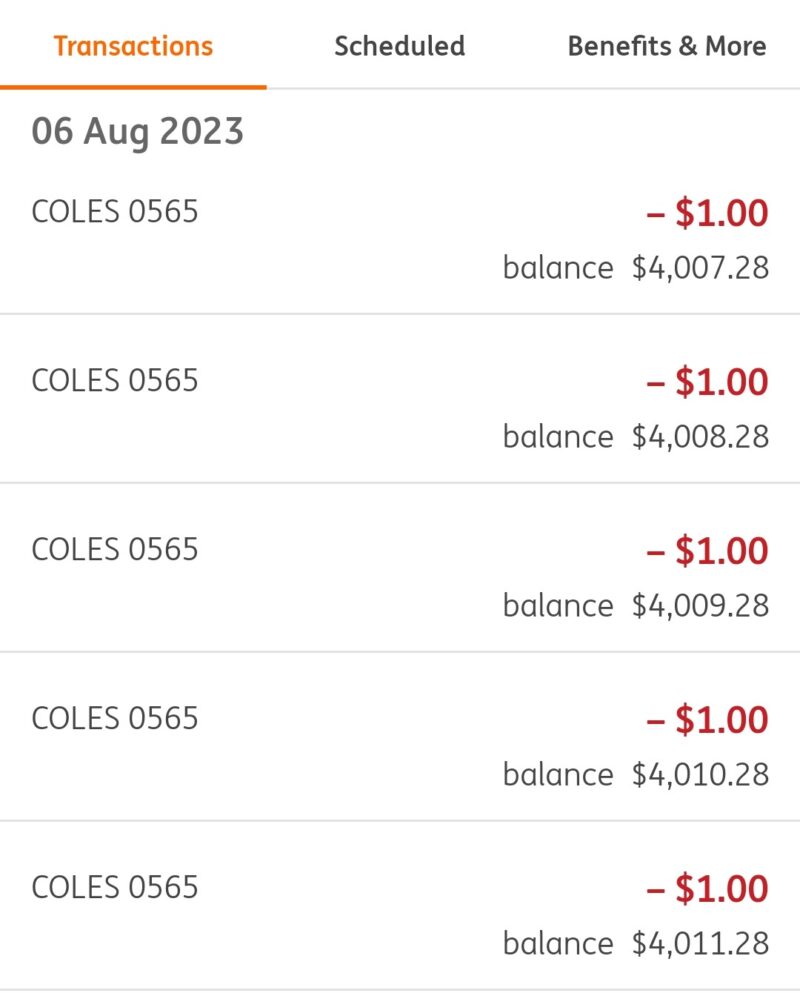
Task: Click the first COLES 0565 merchant name
Action: [x=115, y=212]
